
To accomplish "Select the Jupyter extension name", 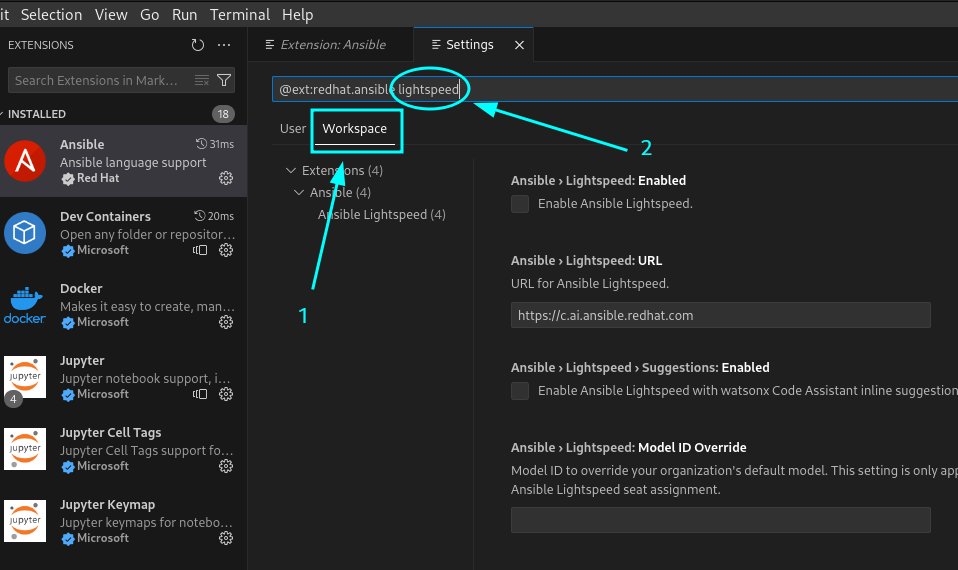I will (x=82, y=360).
